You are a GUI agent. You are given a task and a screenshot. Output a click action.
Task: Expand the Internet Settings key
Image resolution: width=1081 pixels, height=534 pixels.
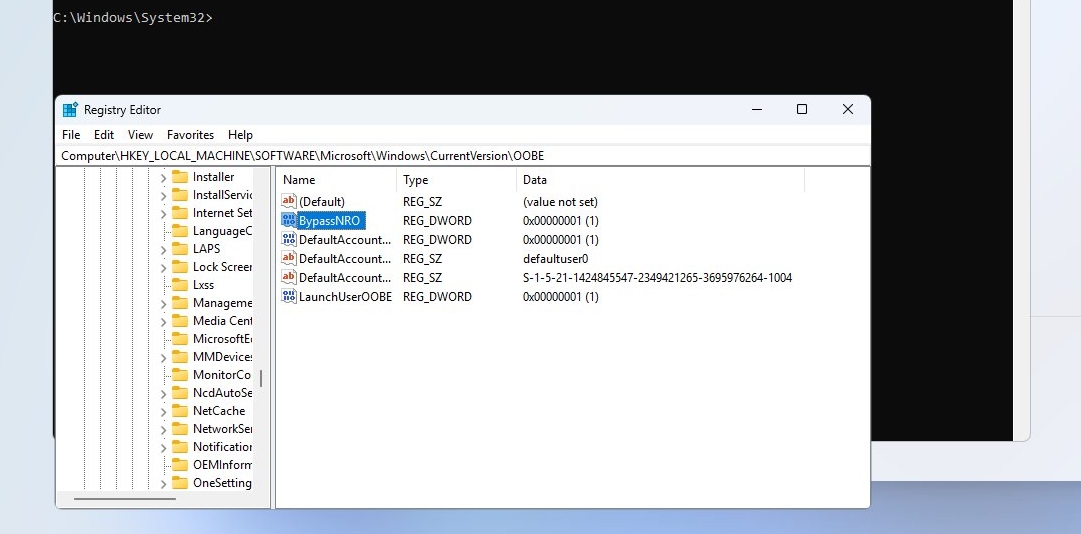163,214
